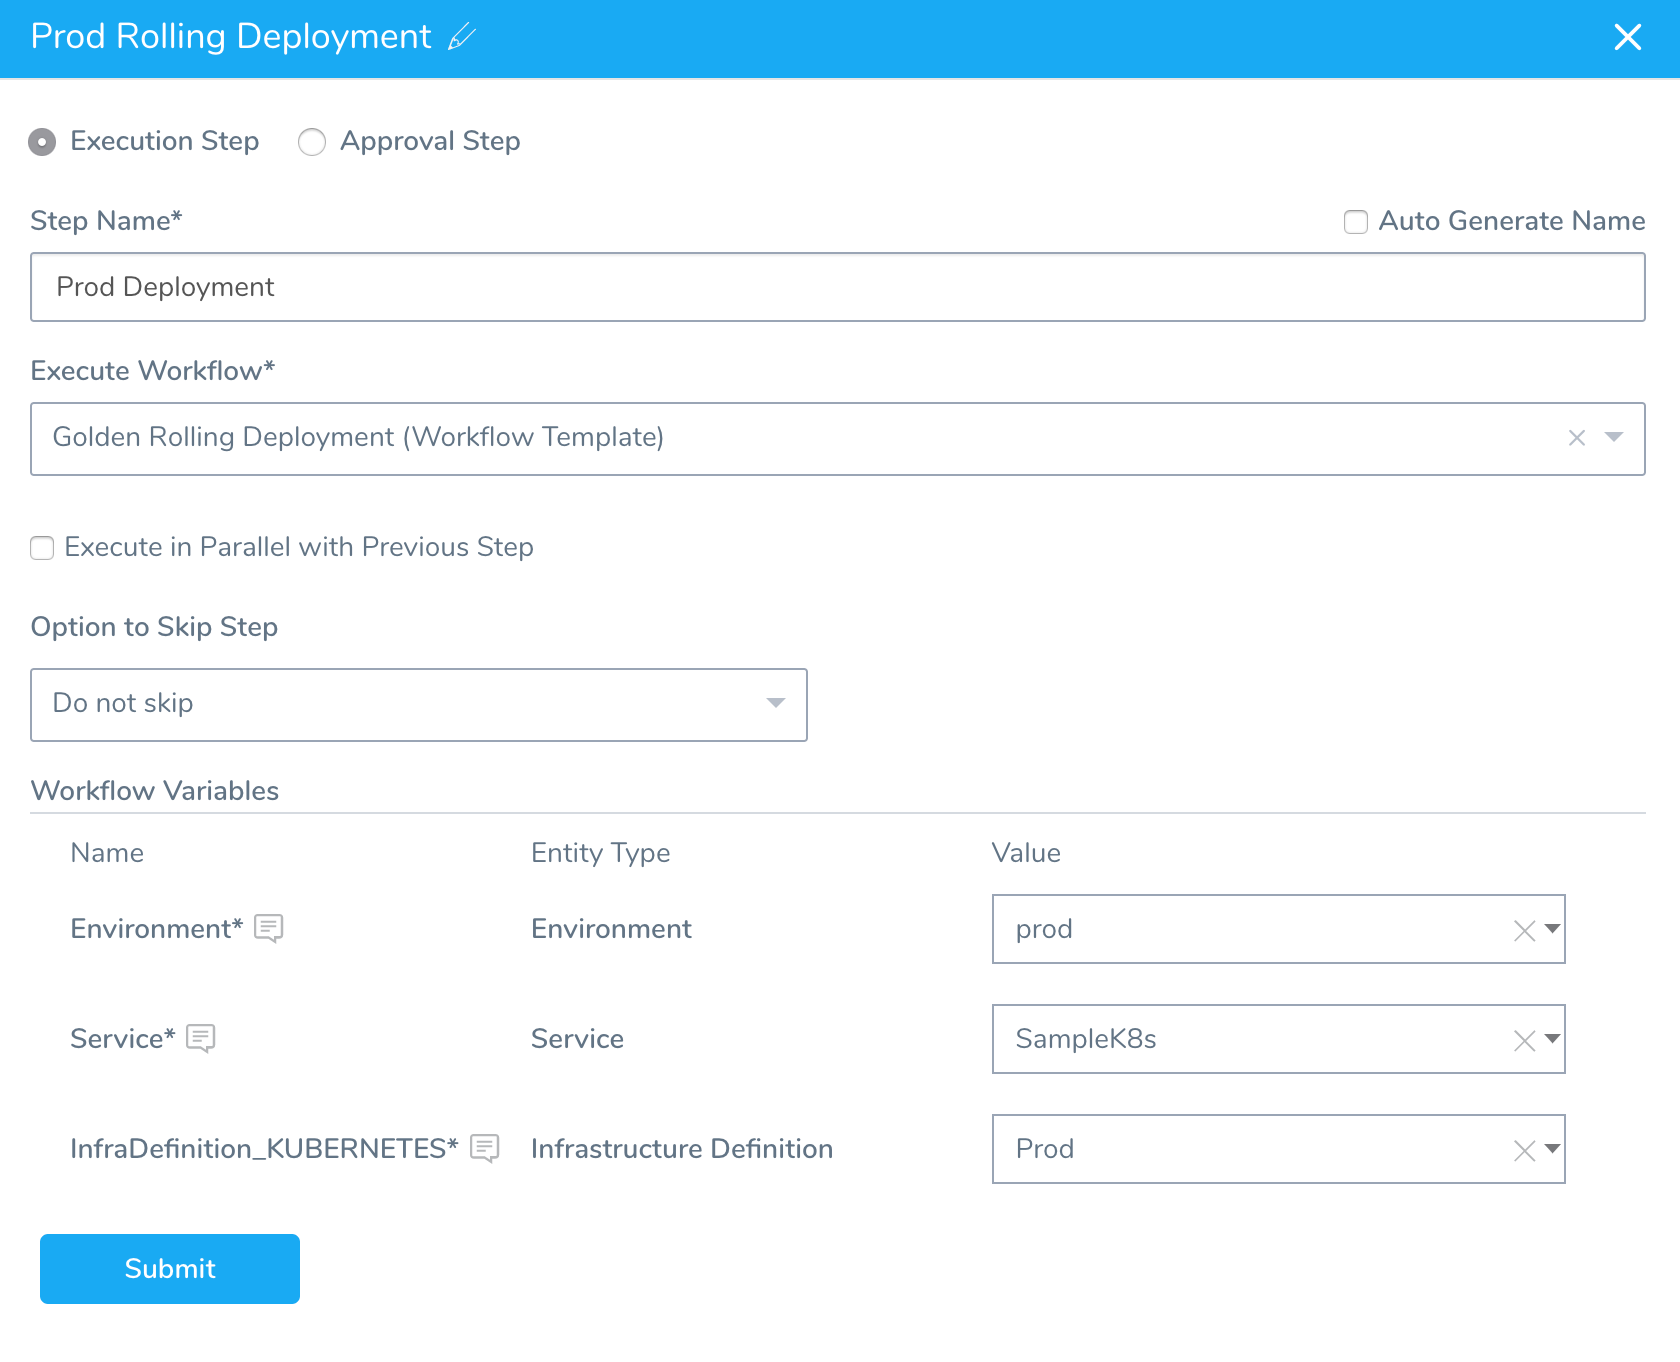Clear the SampleK8s service value
This screenshot has height=1362, width=1680.
point(1524,1041)
